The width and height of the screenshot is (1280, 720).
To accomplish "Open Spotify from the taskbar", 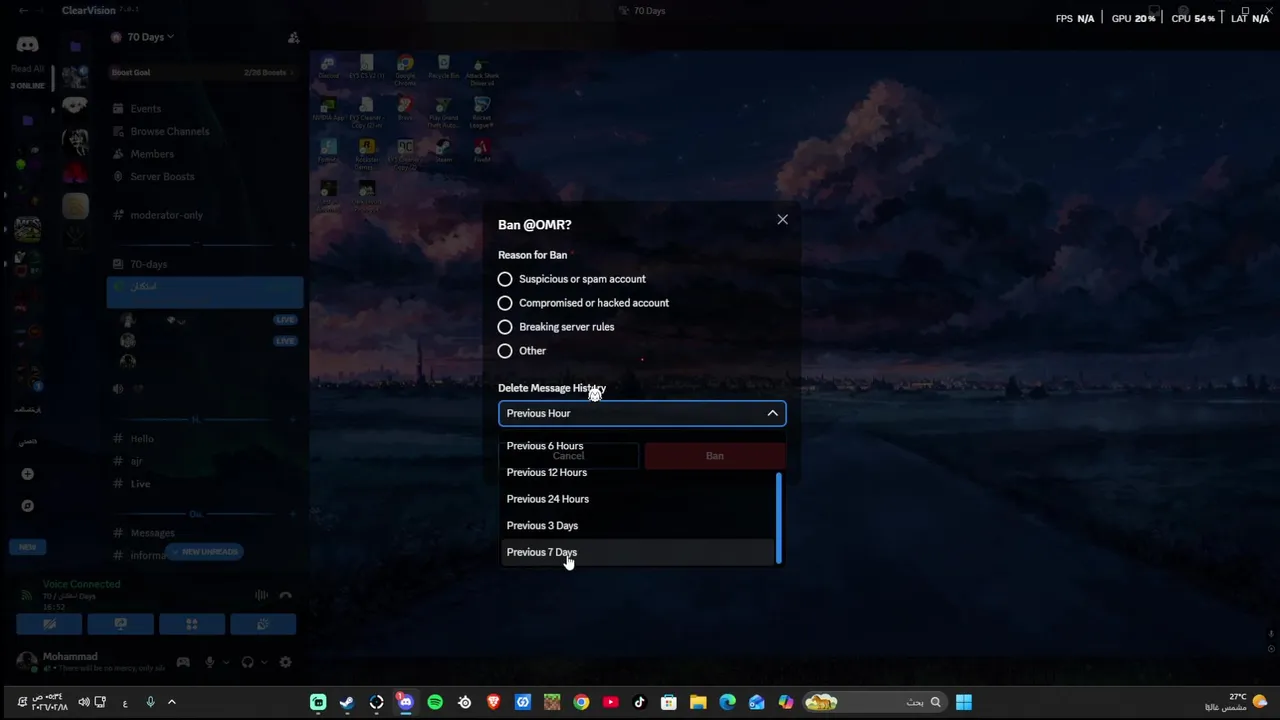I will pos(435,702).
